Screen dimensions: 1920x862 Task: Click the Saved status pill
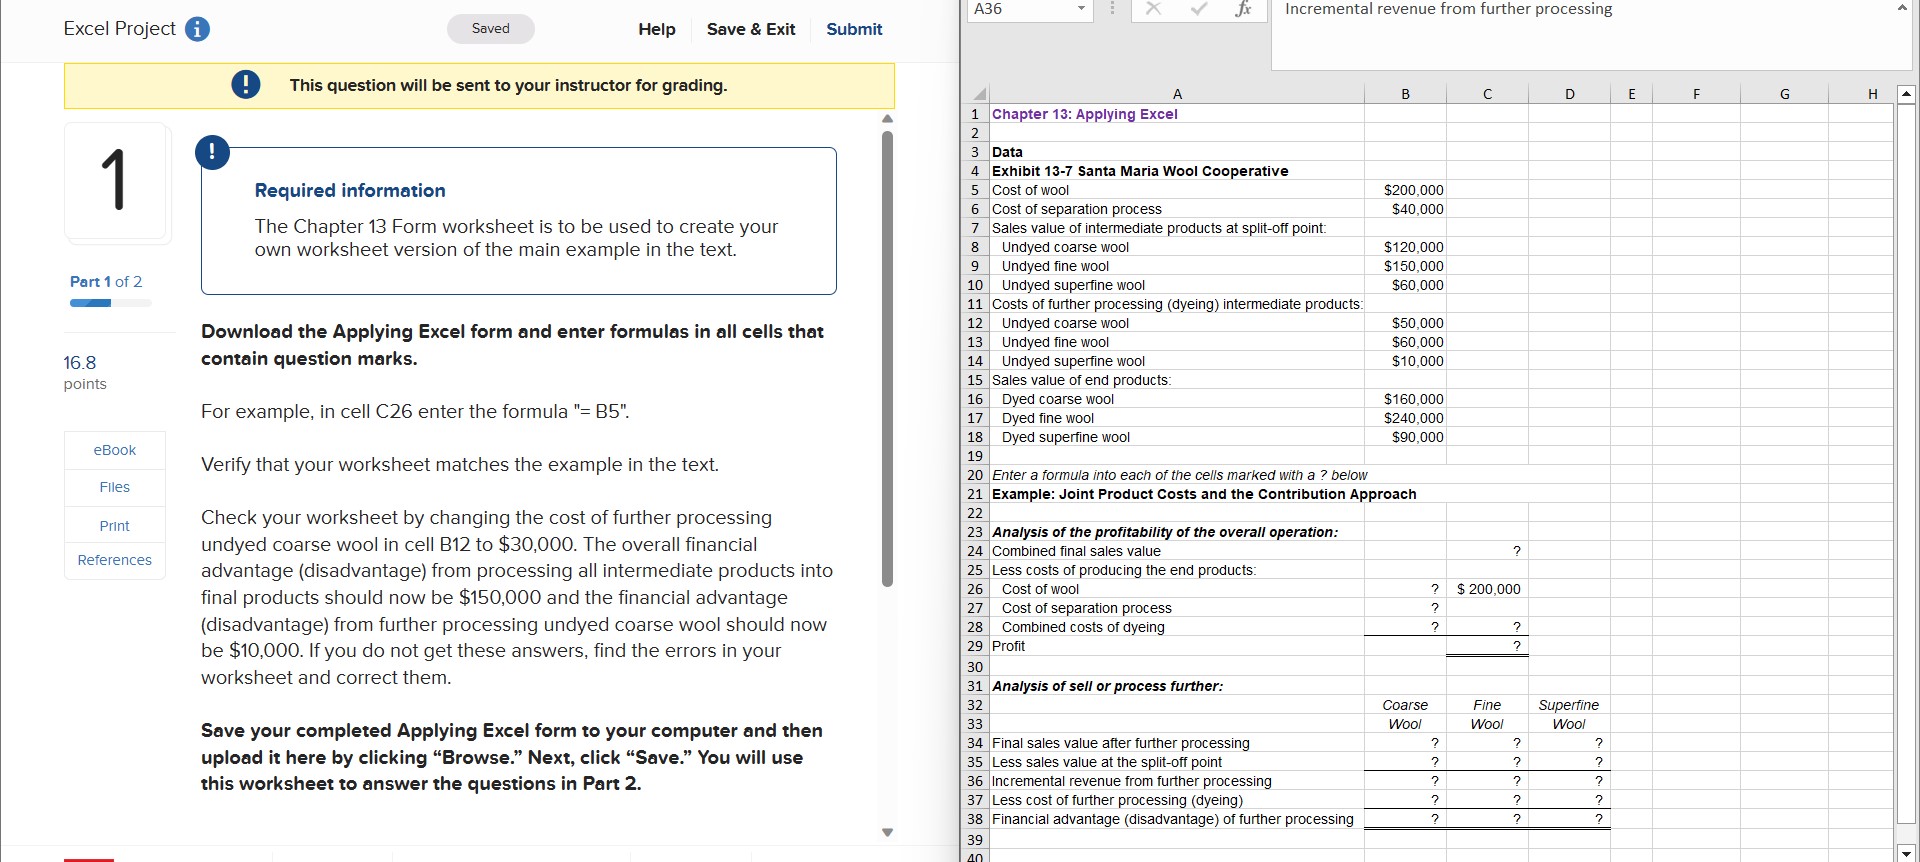490,29
